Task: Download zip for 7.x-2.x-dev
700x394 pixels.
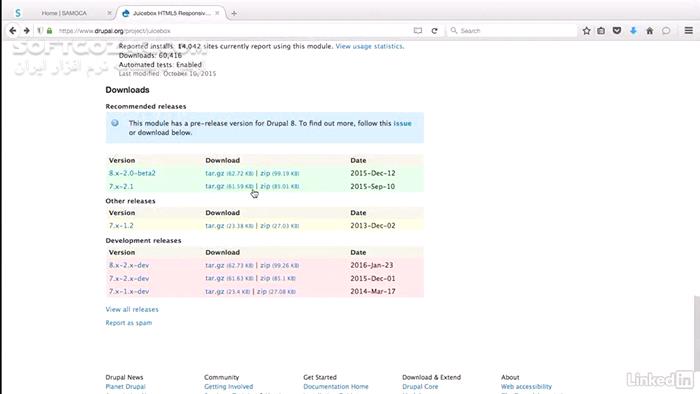Action: [265, 278]
